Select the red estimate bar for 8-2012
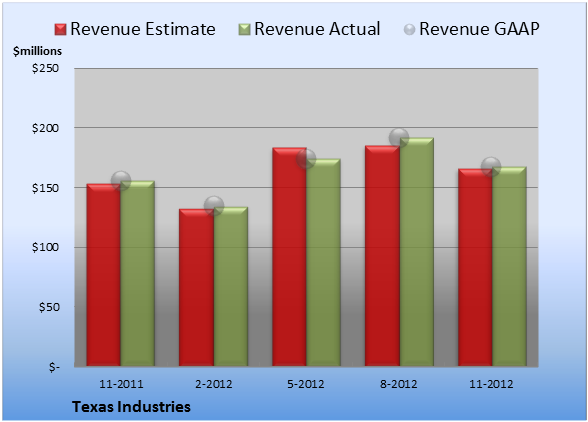 click(382, 256)
